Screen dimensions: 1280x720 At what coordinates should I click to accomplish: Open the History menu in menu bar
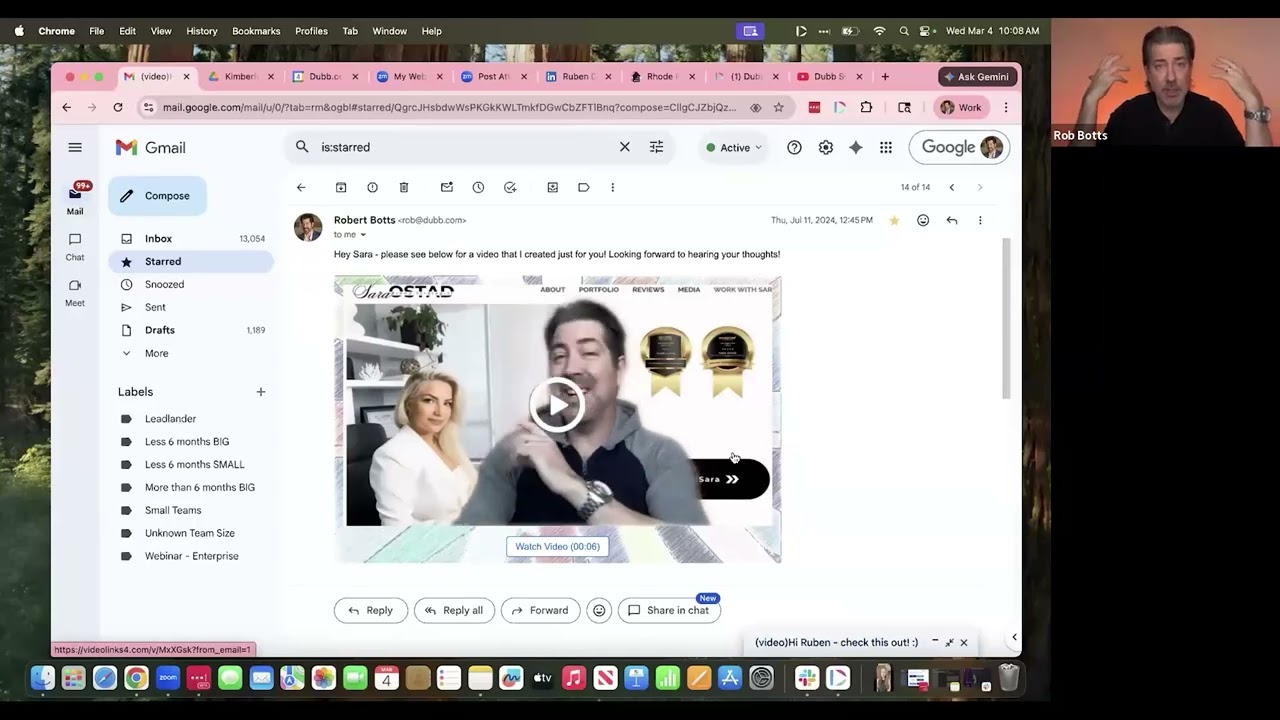201,31
